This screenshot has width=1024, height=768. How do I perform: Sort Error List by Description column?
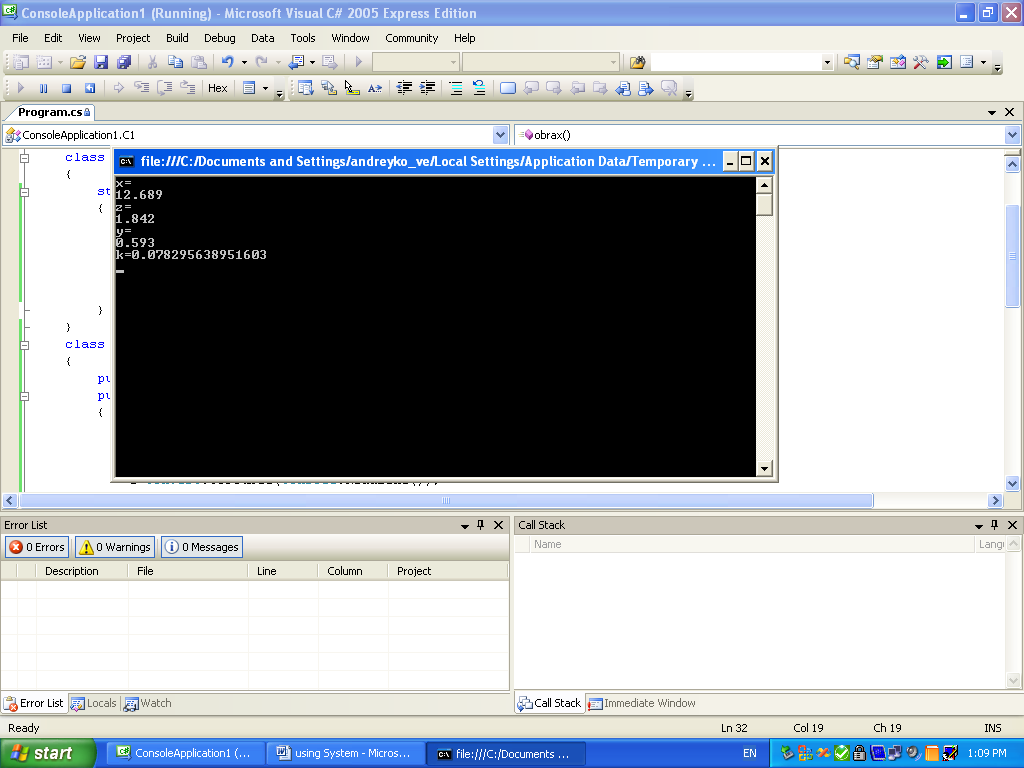pos(82,571)
